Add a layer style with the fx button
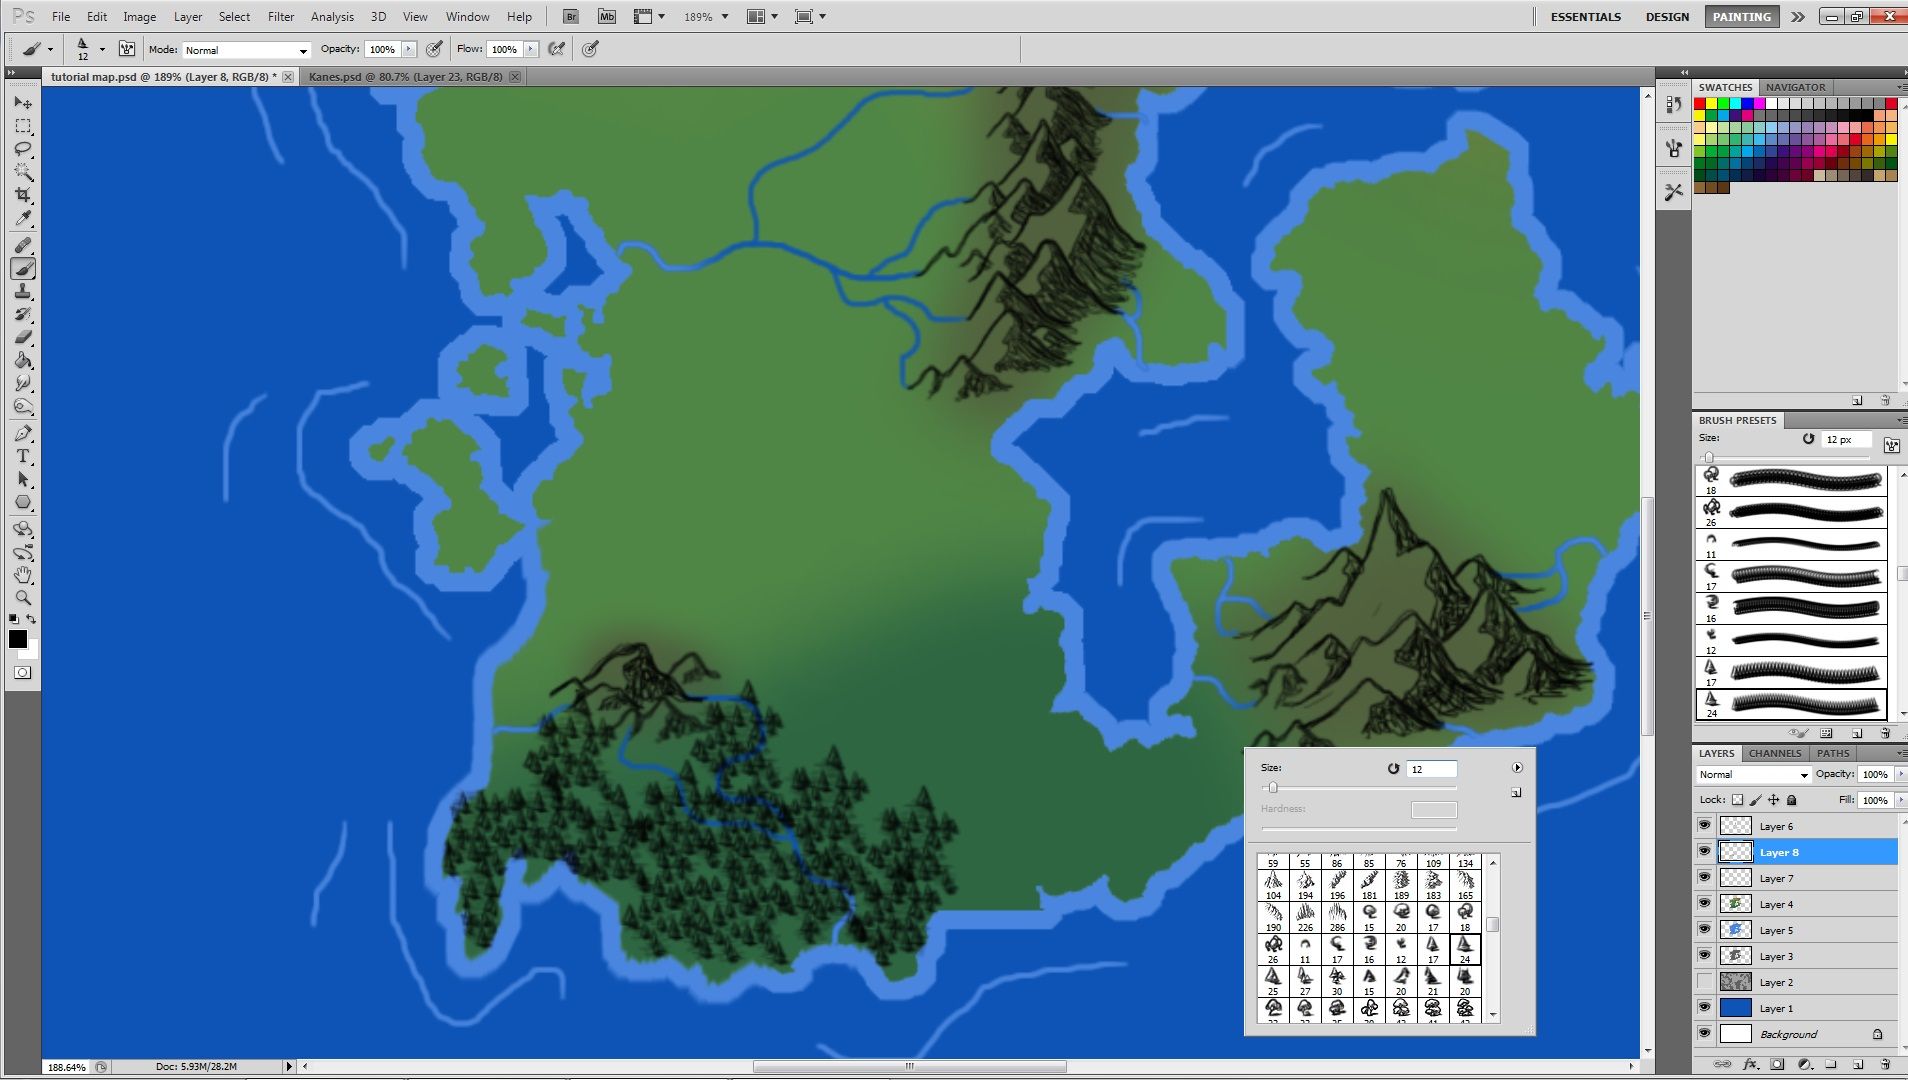The height and width of the screenshot is (1080, 1908). coord(1749,1063)
